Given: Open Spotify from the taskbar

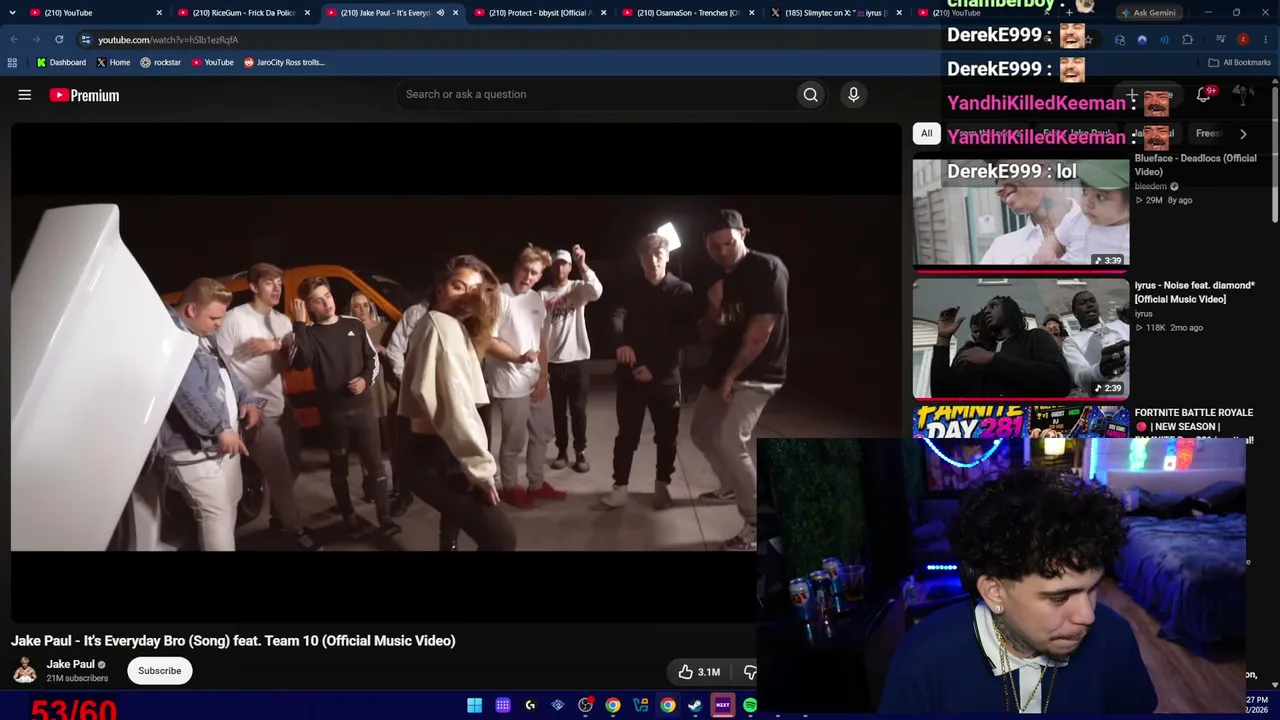Looking at the screenshot, I should [x=750, y=705].
